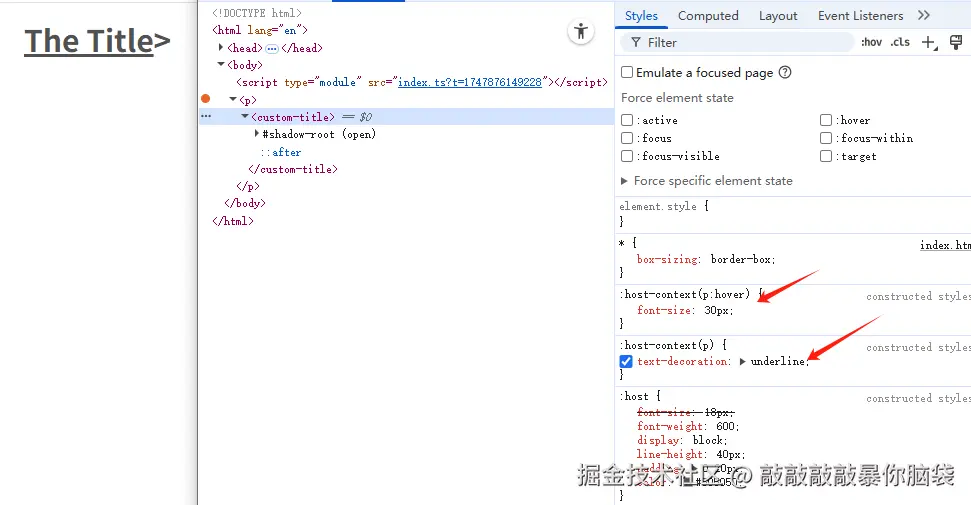Check the :target state box

[x=825, y=156]
